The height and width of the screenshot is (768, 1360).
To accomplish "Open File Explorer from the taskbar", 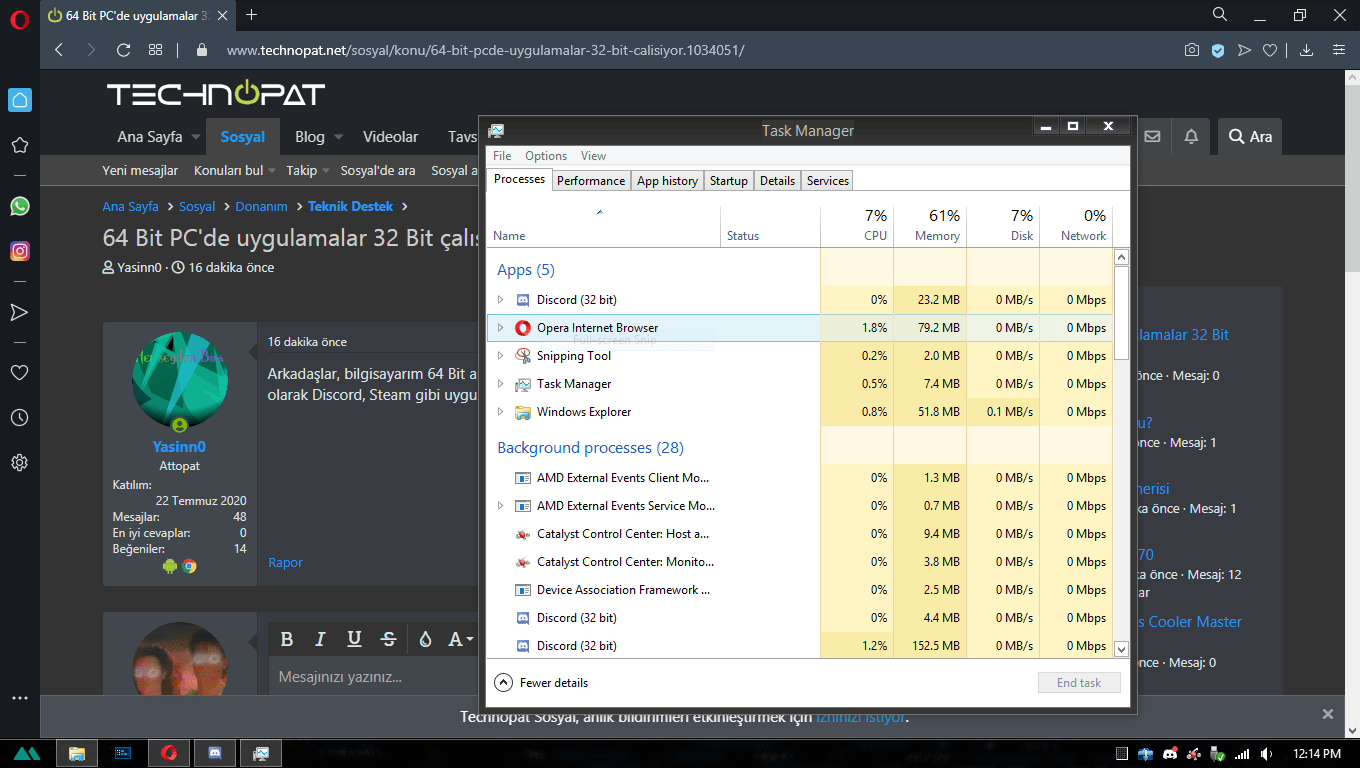I will click(76, 753).
